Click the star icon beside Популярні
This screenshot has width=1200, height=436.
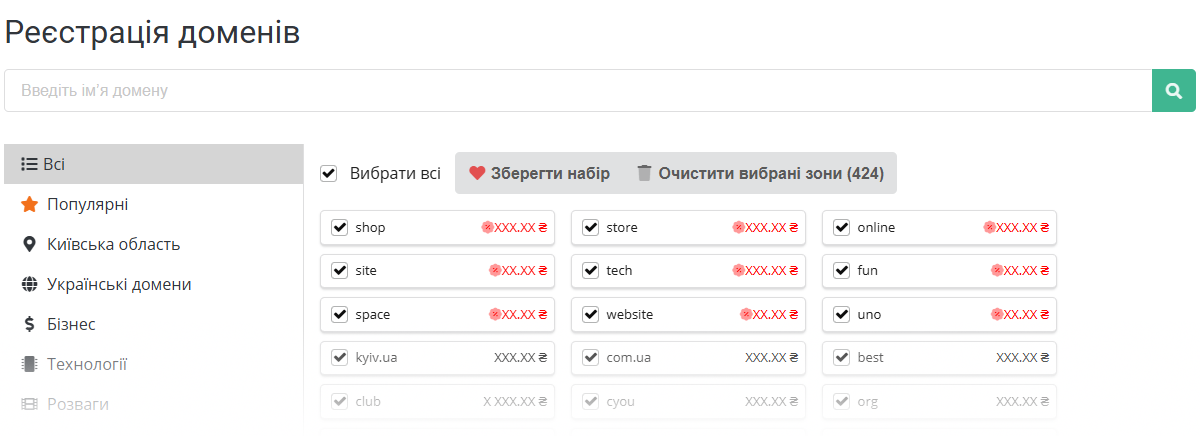(29, 204)
